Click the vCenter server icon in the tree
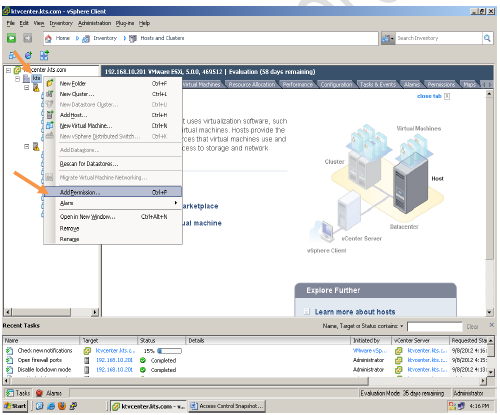Image resolution: width=500 pixels, height=415 pixels. point(17,70)
